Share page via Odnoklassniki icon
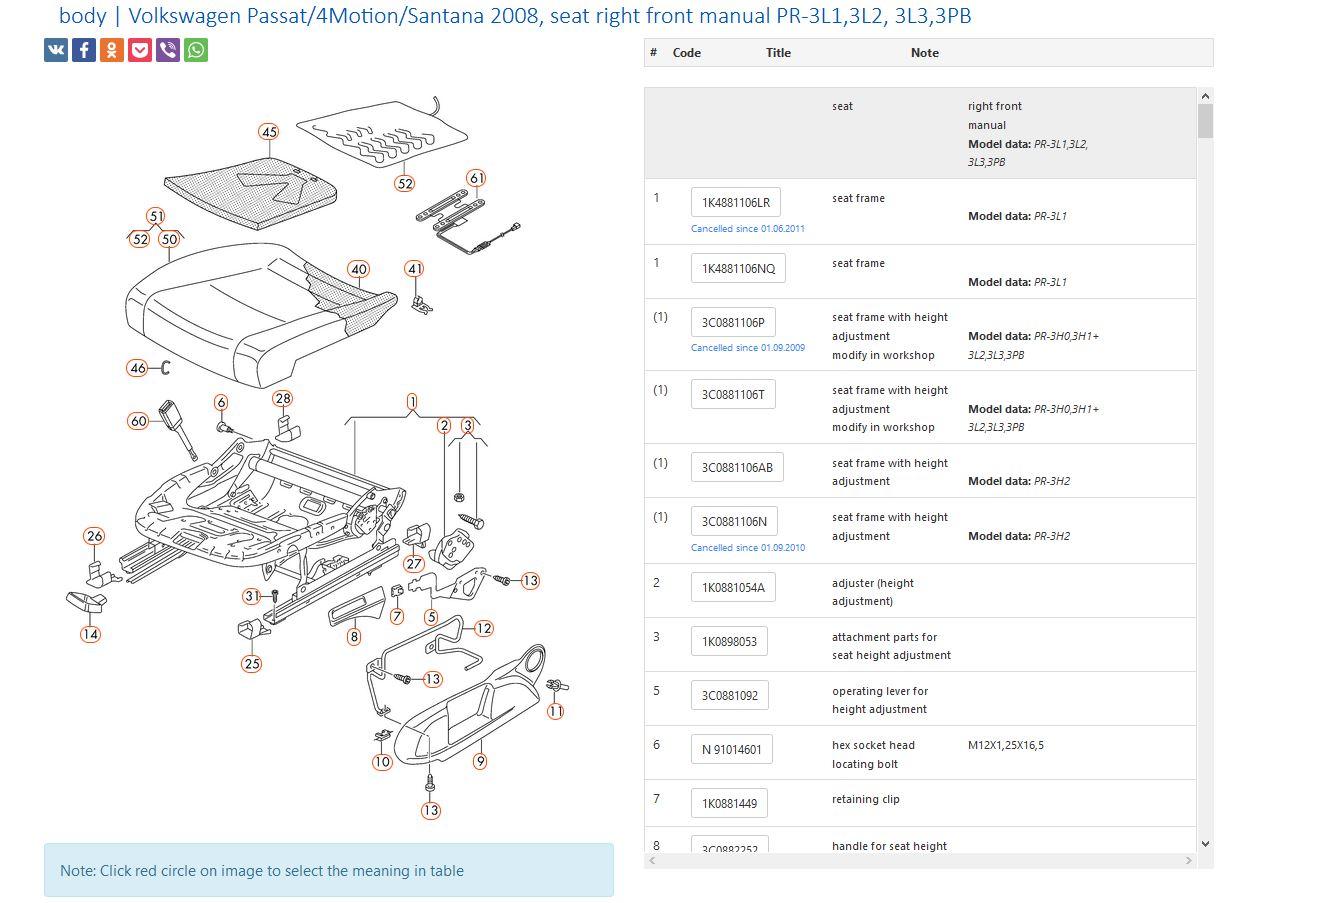This screenshot has width=1329, height=903. point(112,50)
